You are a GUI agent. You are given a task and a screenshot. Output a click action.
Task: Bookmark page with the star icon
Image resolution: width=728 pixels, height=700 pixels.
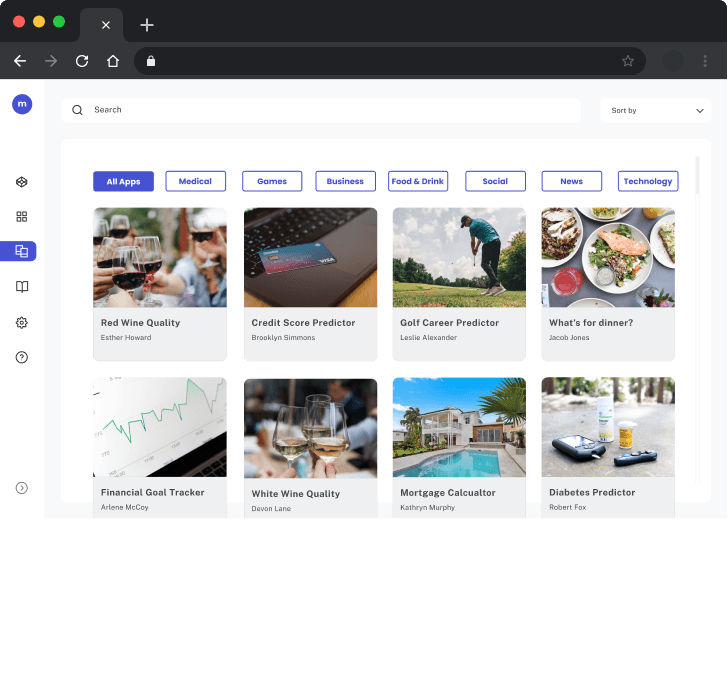[x=628, y=61]
